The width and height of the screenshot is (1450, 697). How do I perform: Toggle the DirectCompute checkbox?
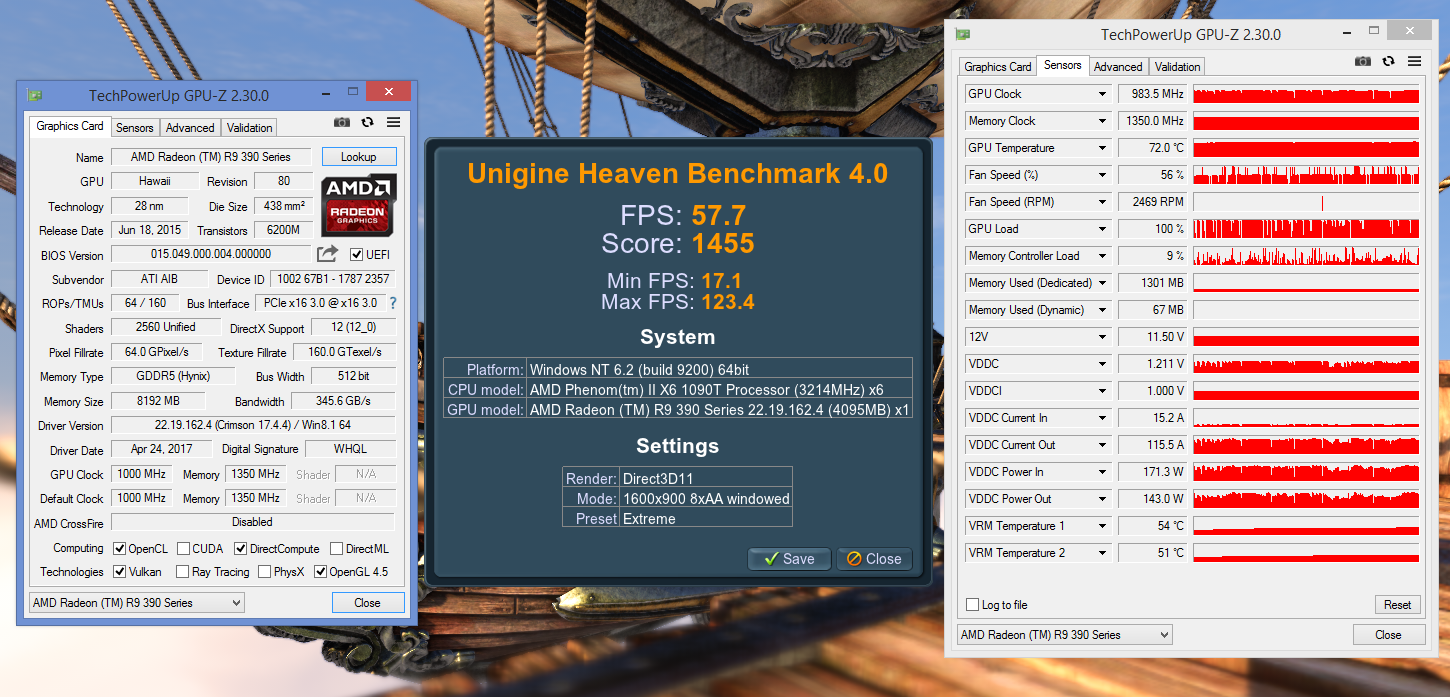[x=241, y=549]
